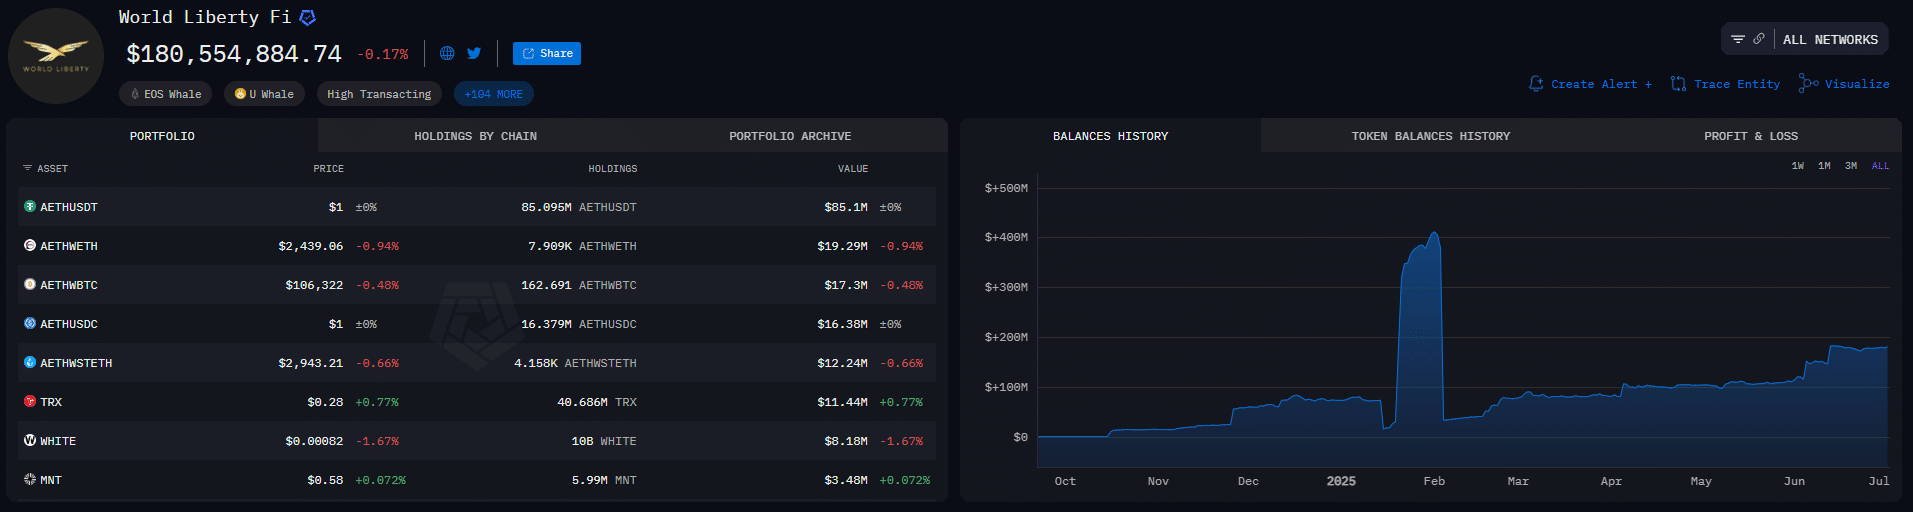The image size is (1913, 512).
Task: Click the Trace Entity link
Action: point(1726,84)
